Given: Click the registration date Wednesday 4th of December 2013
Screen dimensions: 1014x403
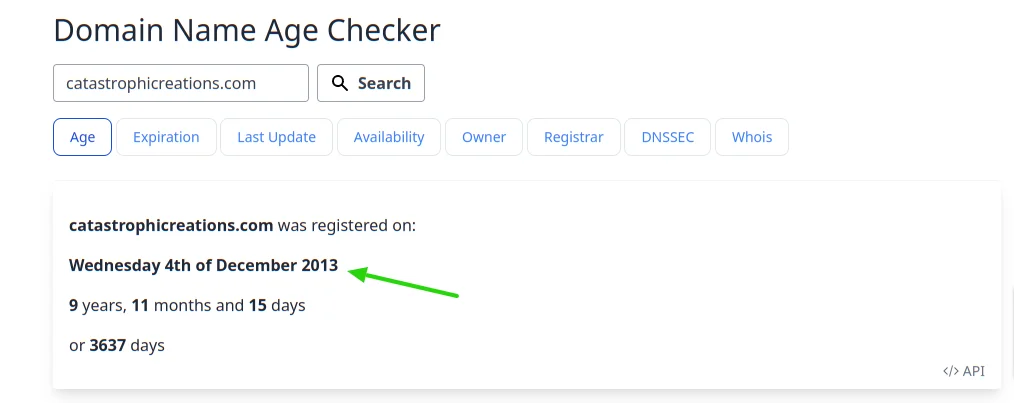Looking at the screenshot, I should pos(204,265).
